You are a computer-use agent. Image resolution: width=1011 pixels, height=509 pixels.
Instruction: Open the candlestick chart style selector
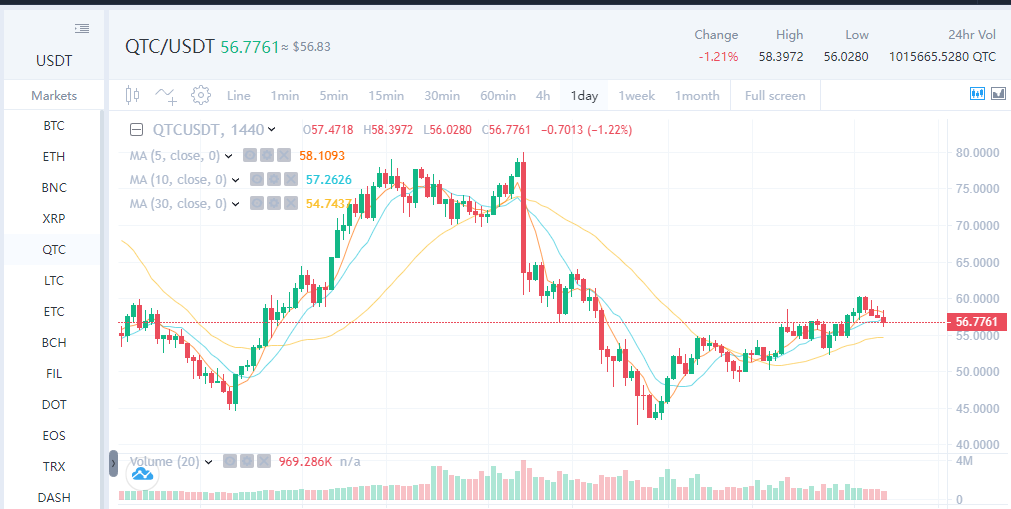pos(133,95)
